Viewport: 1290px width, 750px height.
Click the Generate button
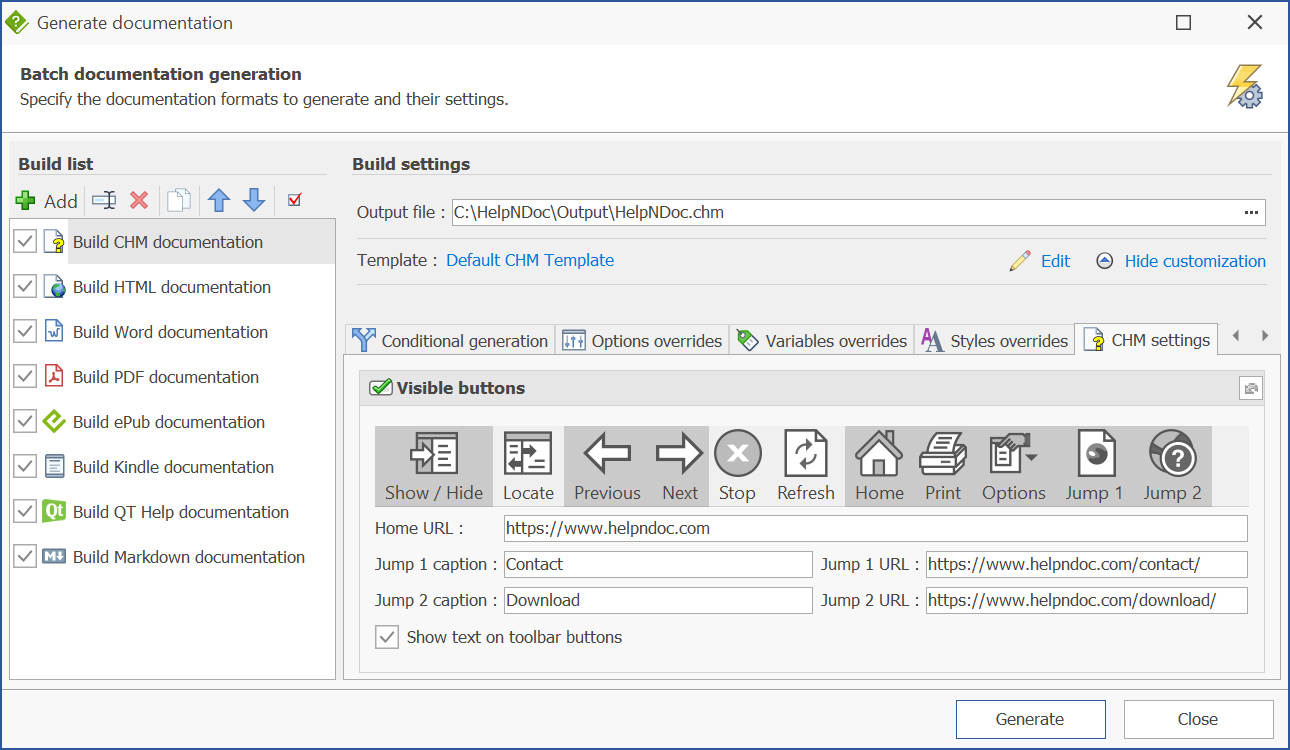point(1030,719)
